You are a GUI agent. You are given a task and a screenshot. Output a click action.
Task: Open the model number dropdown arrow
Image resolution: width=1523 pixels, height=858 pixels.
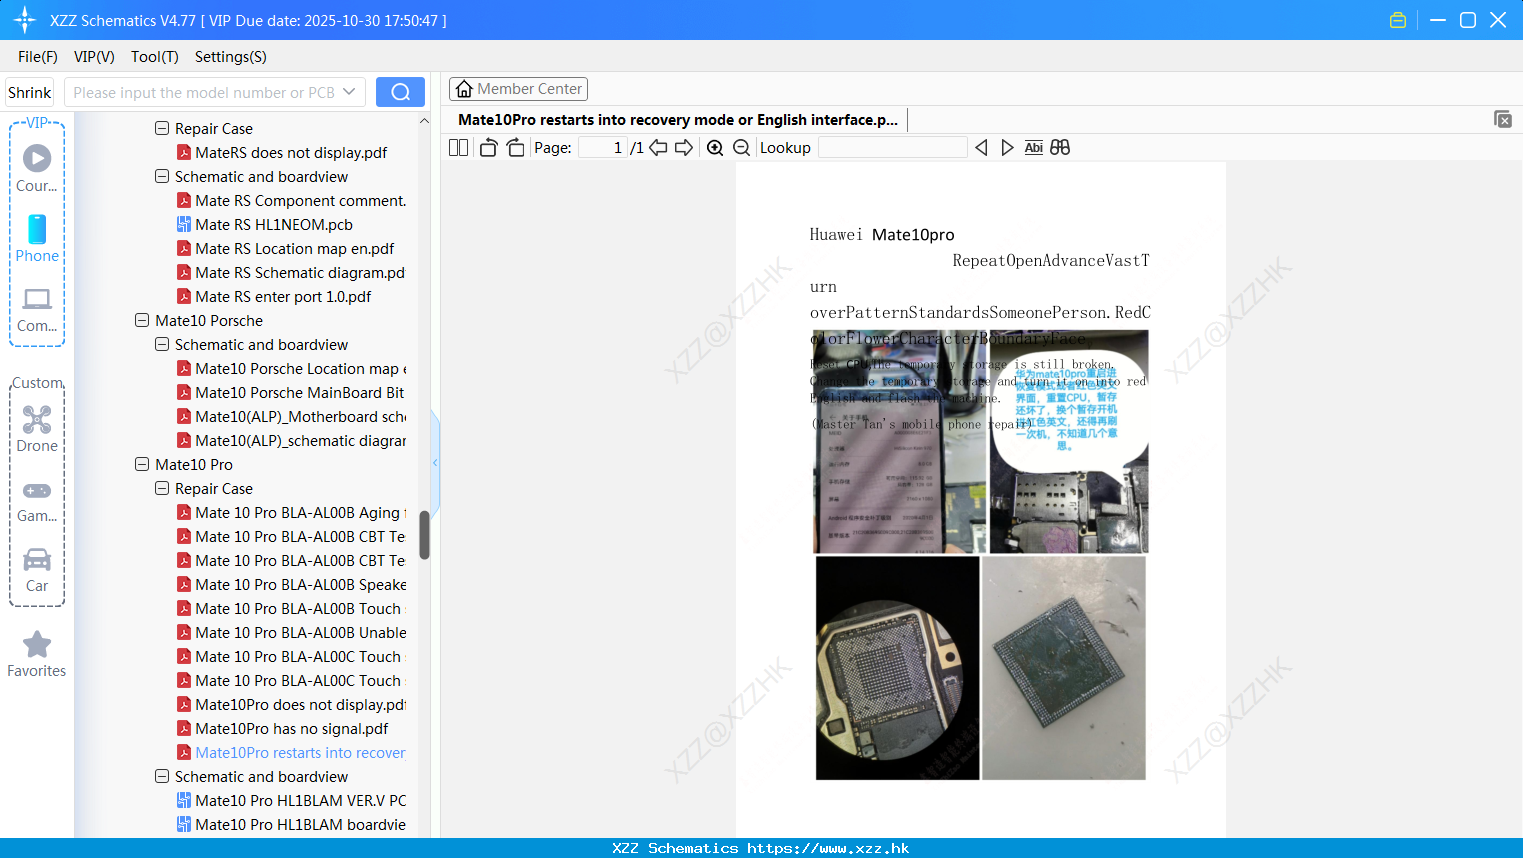tap(349, 92)
